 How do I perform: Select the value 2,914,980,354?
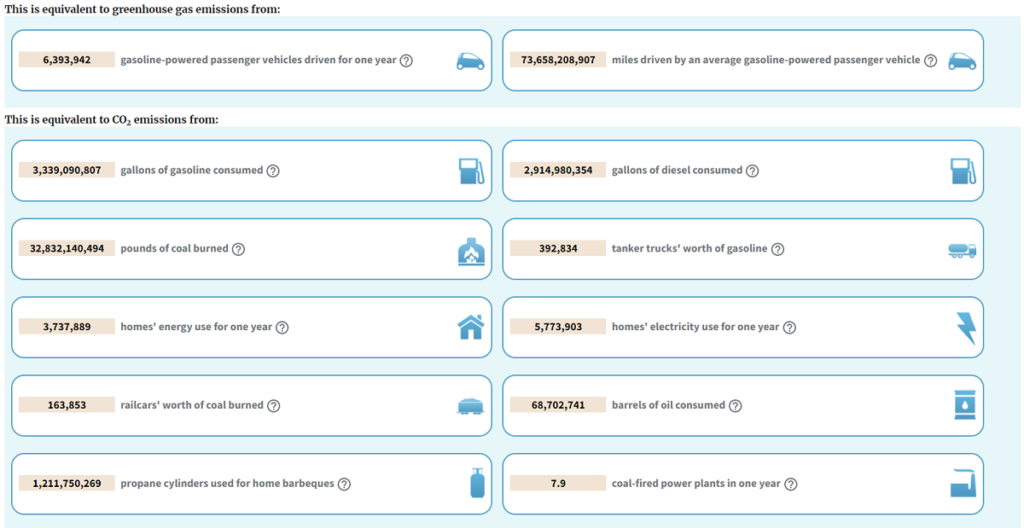click(558, 170)
